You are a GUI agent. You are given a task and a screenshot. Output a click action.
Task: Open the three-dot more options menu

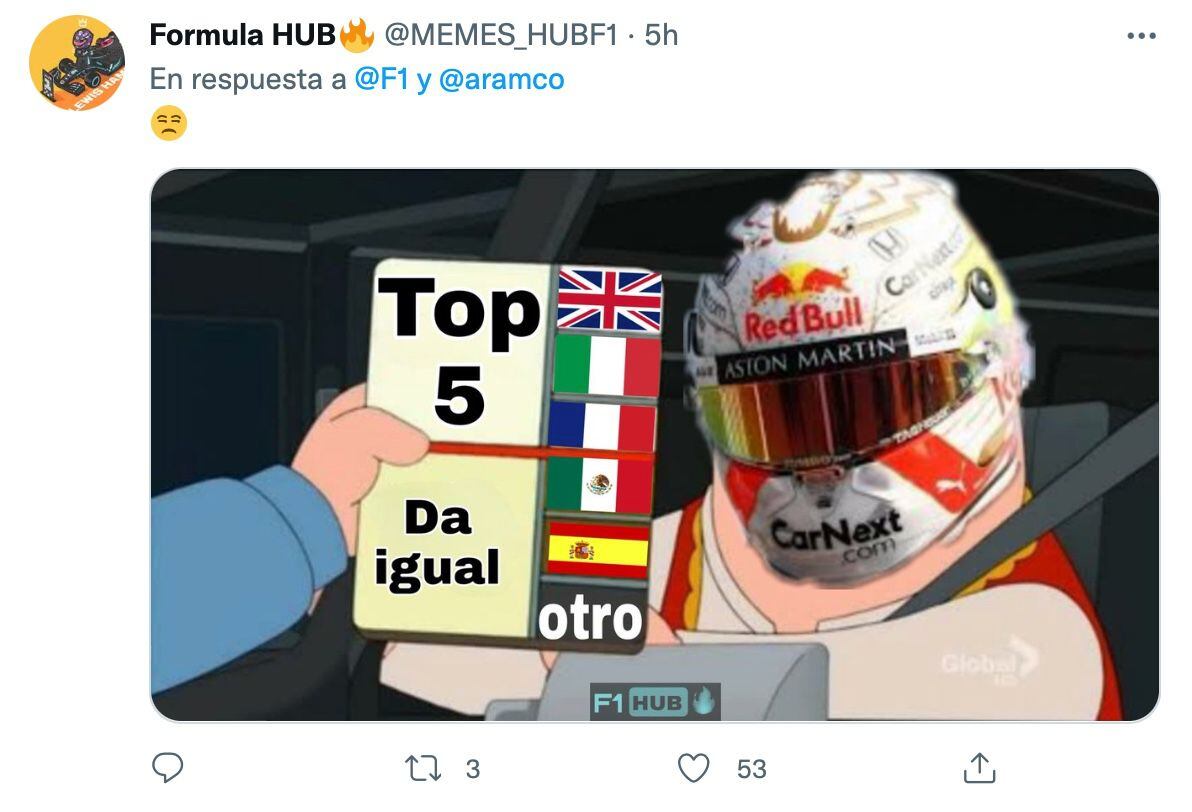pyautogui.click(x=1141, y=36)
